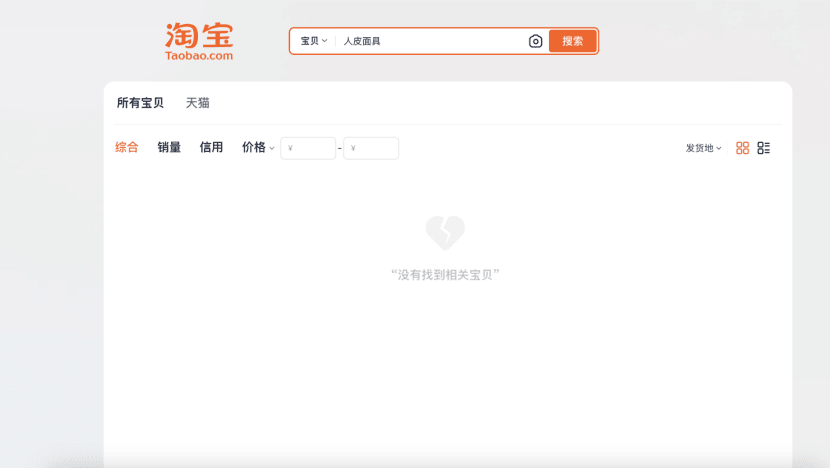Expand the 宝贝 search type dropdown
Image resolution: width=830 pixels, height=468 pixels.
coord(314,41)
